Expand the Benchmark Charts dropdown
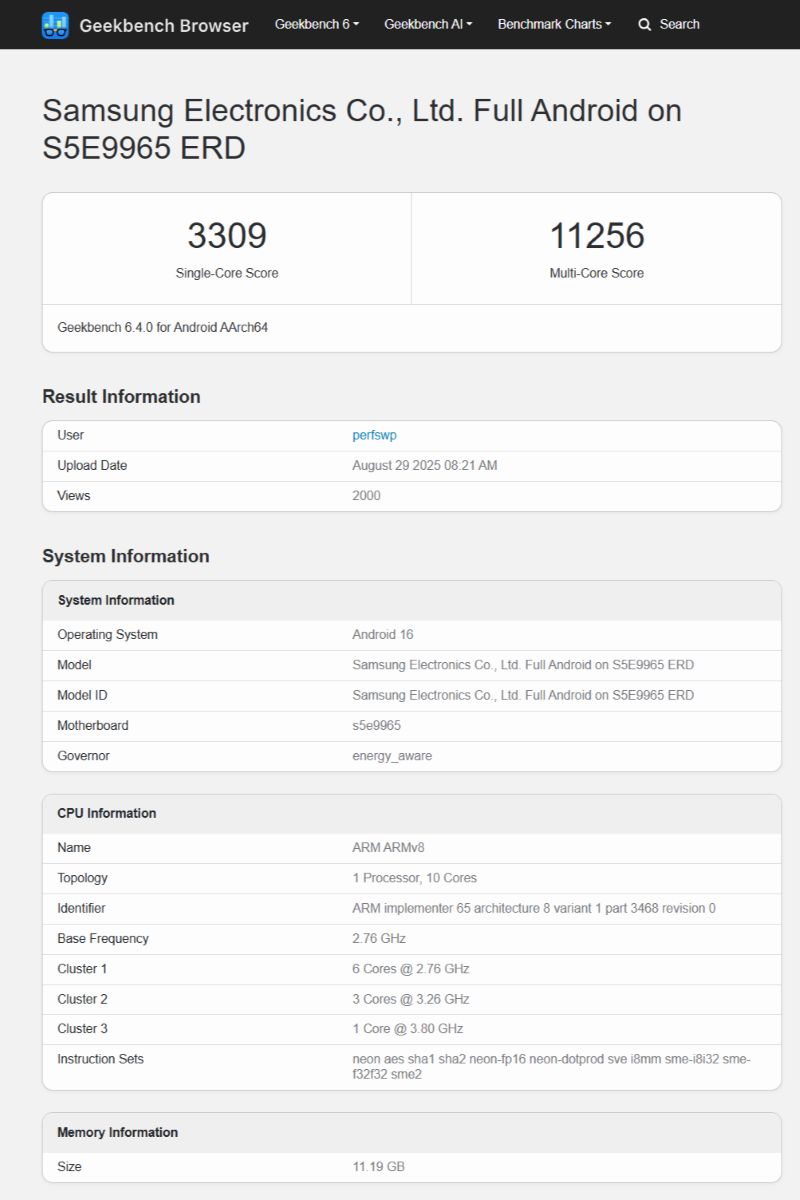The height and width of the screenshot is (1200, 800). coord(554,24)
